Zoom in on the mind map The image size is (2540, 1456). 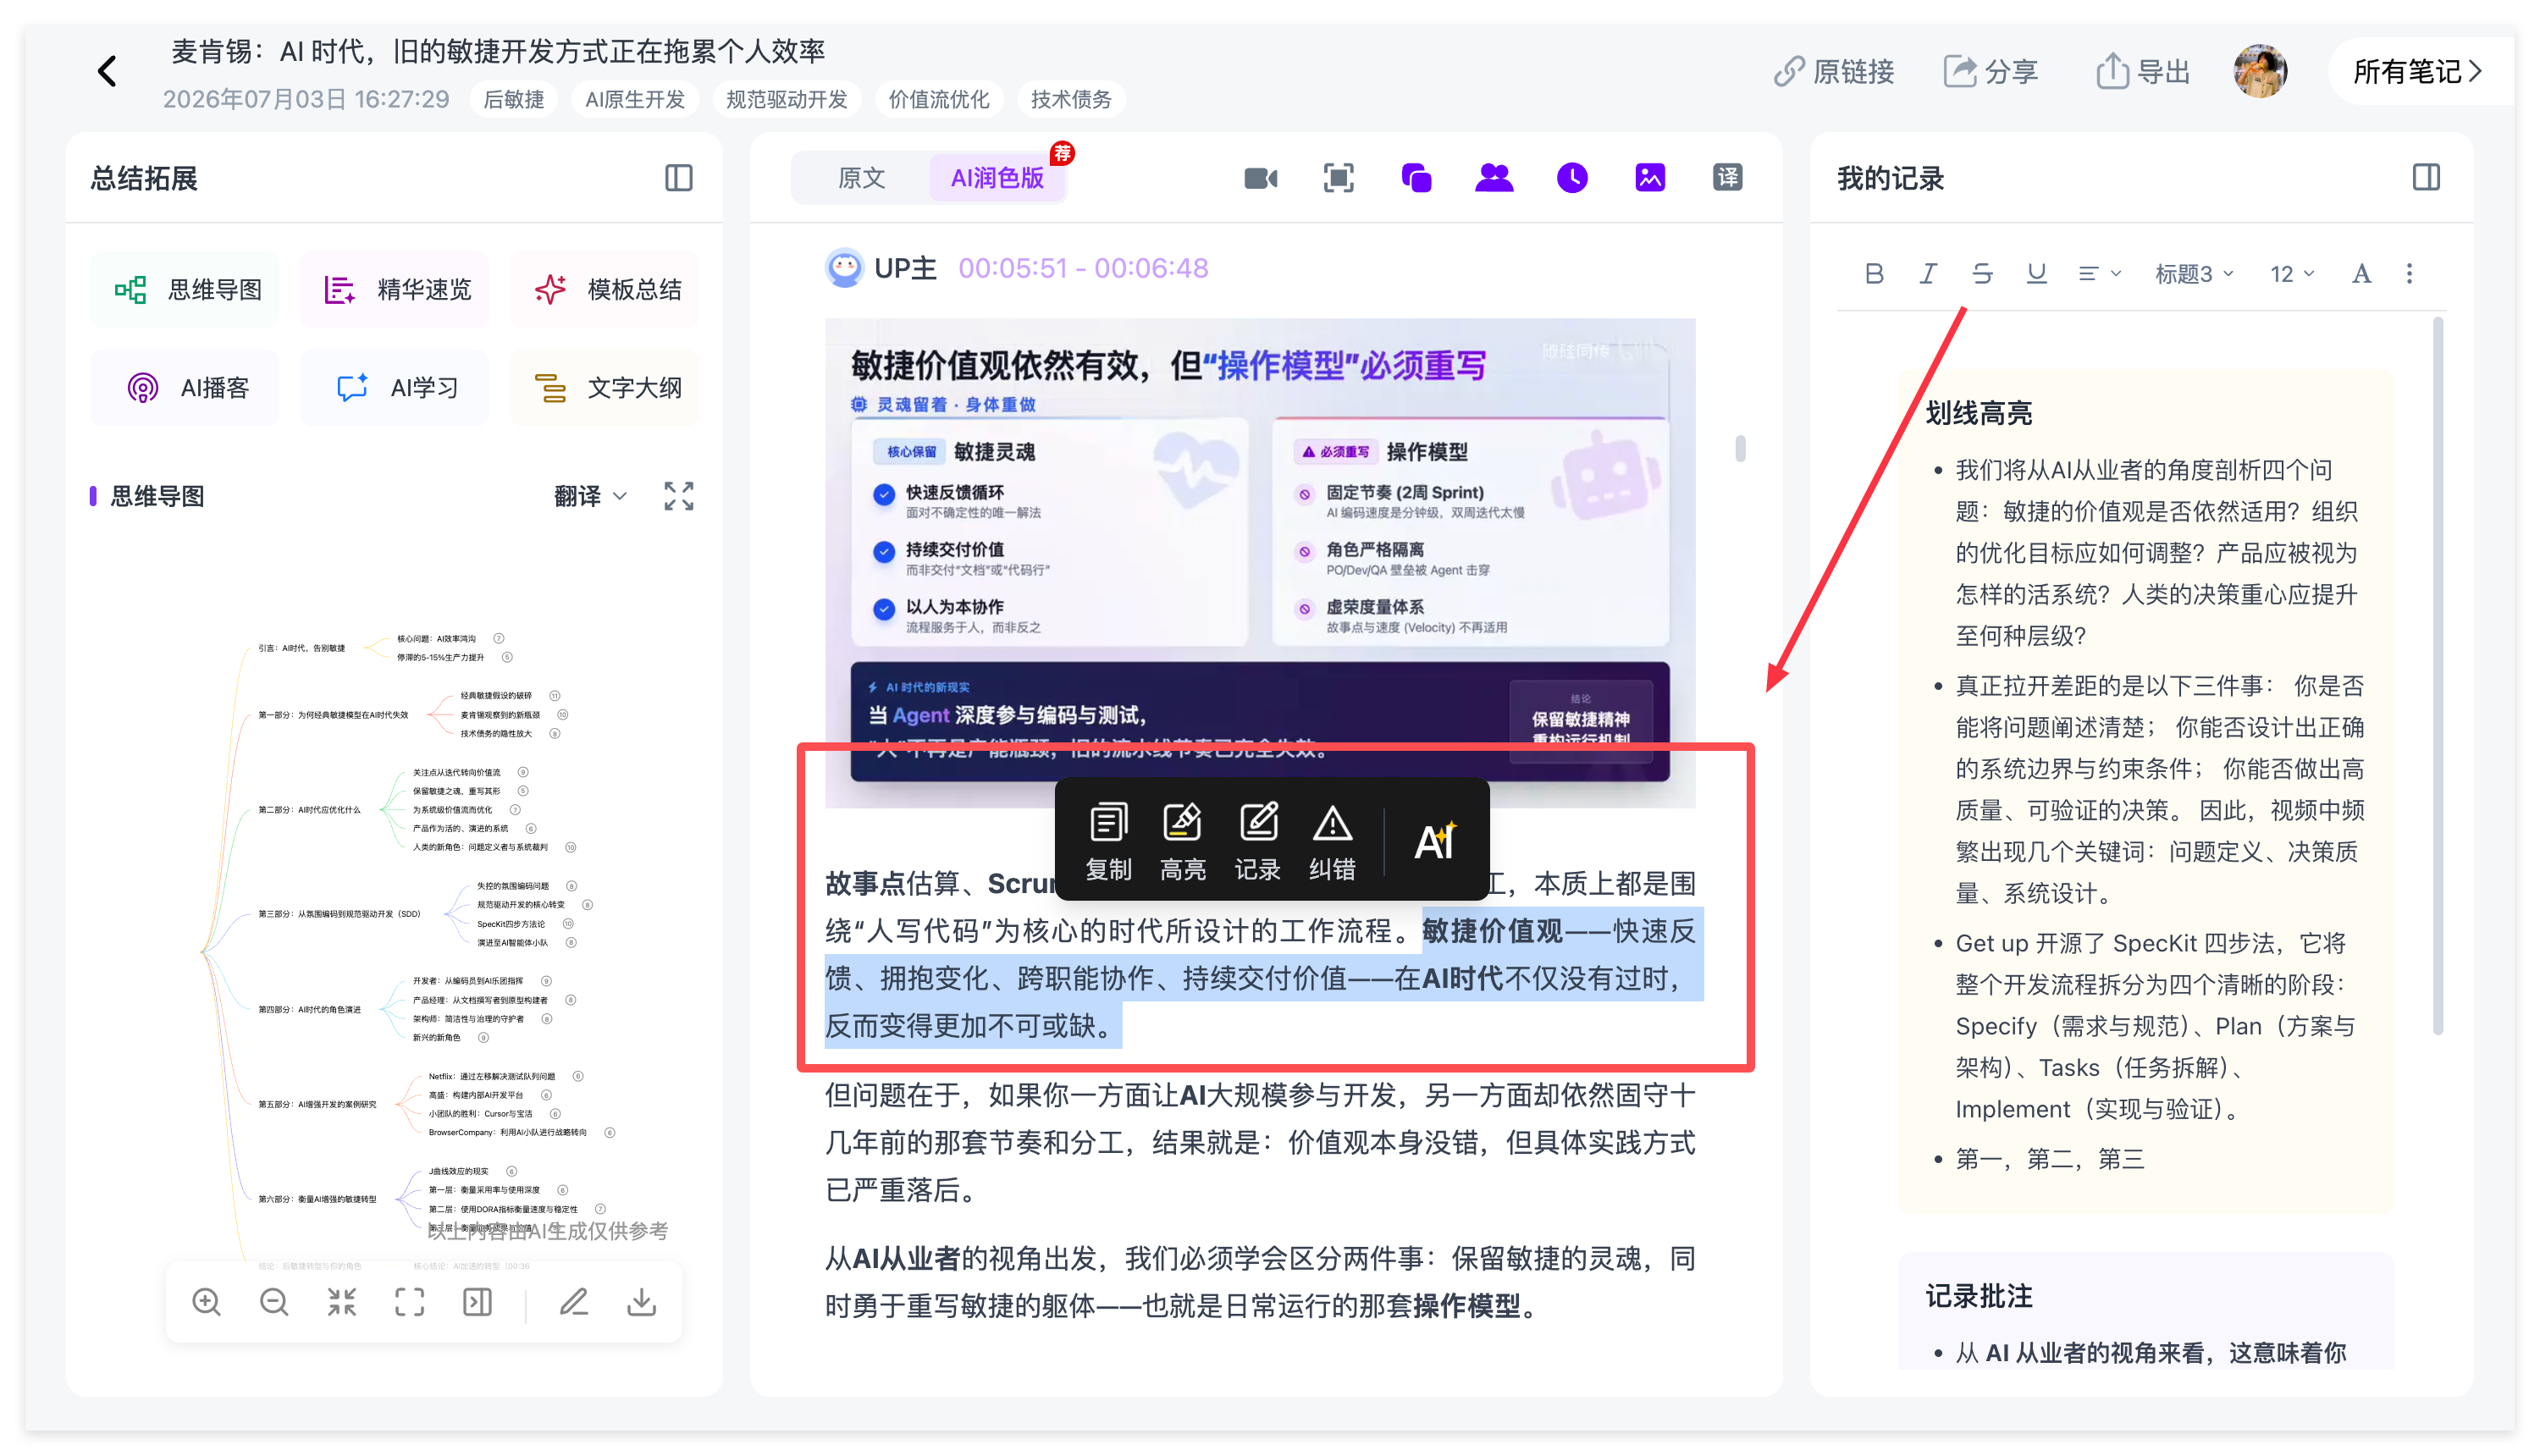[x=207, y=1302]
